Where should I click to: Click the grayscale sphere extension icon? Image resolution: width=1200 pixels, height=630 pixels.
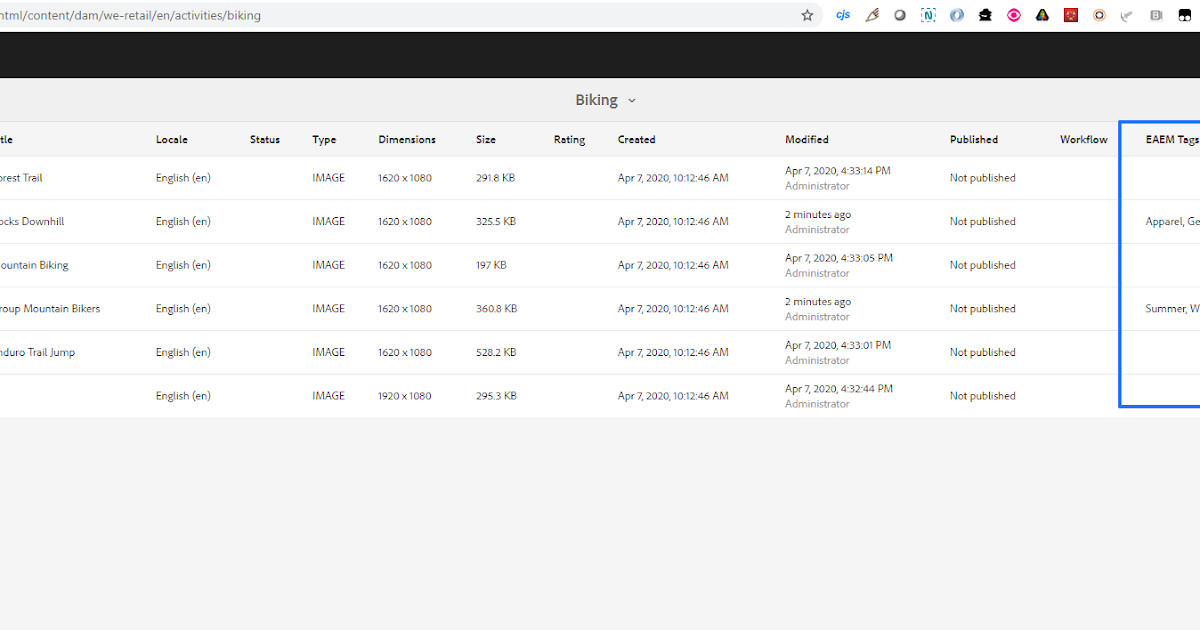(899, 15)
